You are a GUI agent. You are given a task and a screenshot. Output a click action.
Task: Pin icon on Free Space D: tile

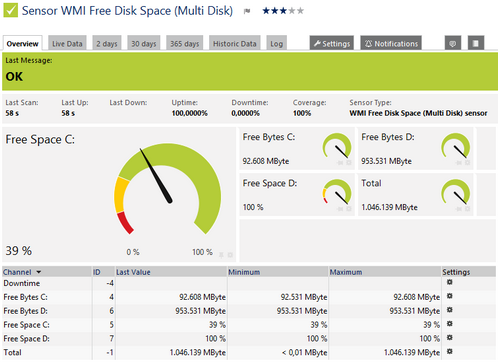point(340,209)
